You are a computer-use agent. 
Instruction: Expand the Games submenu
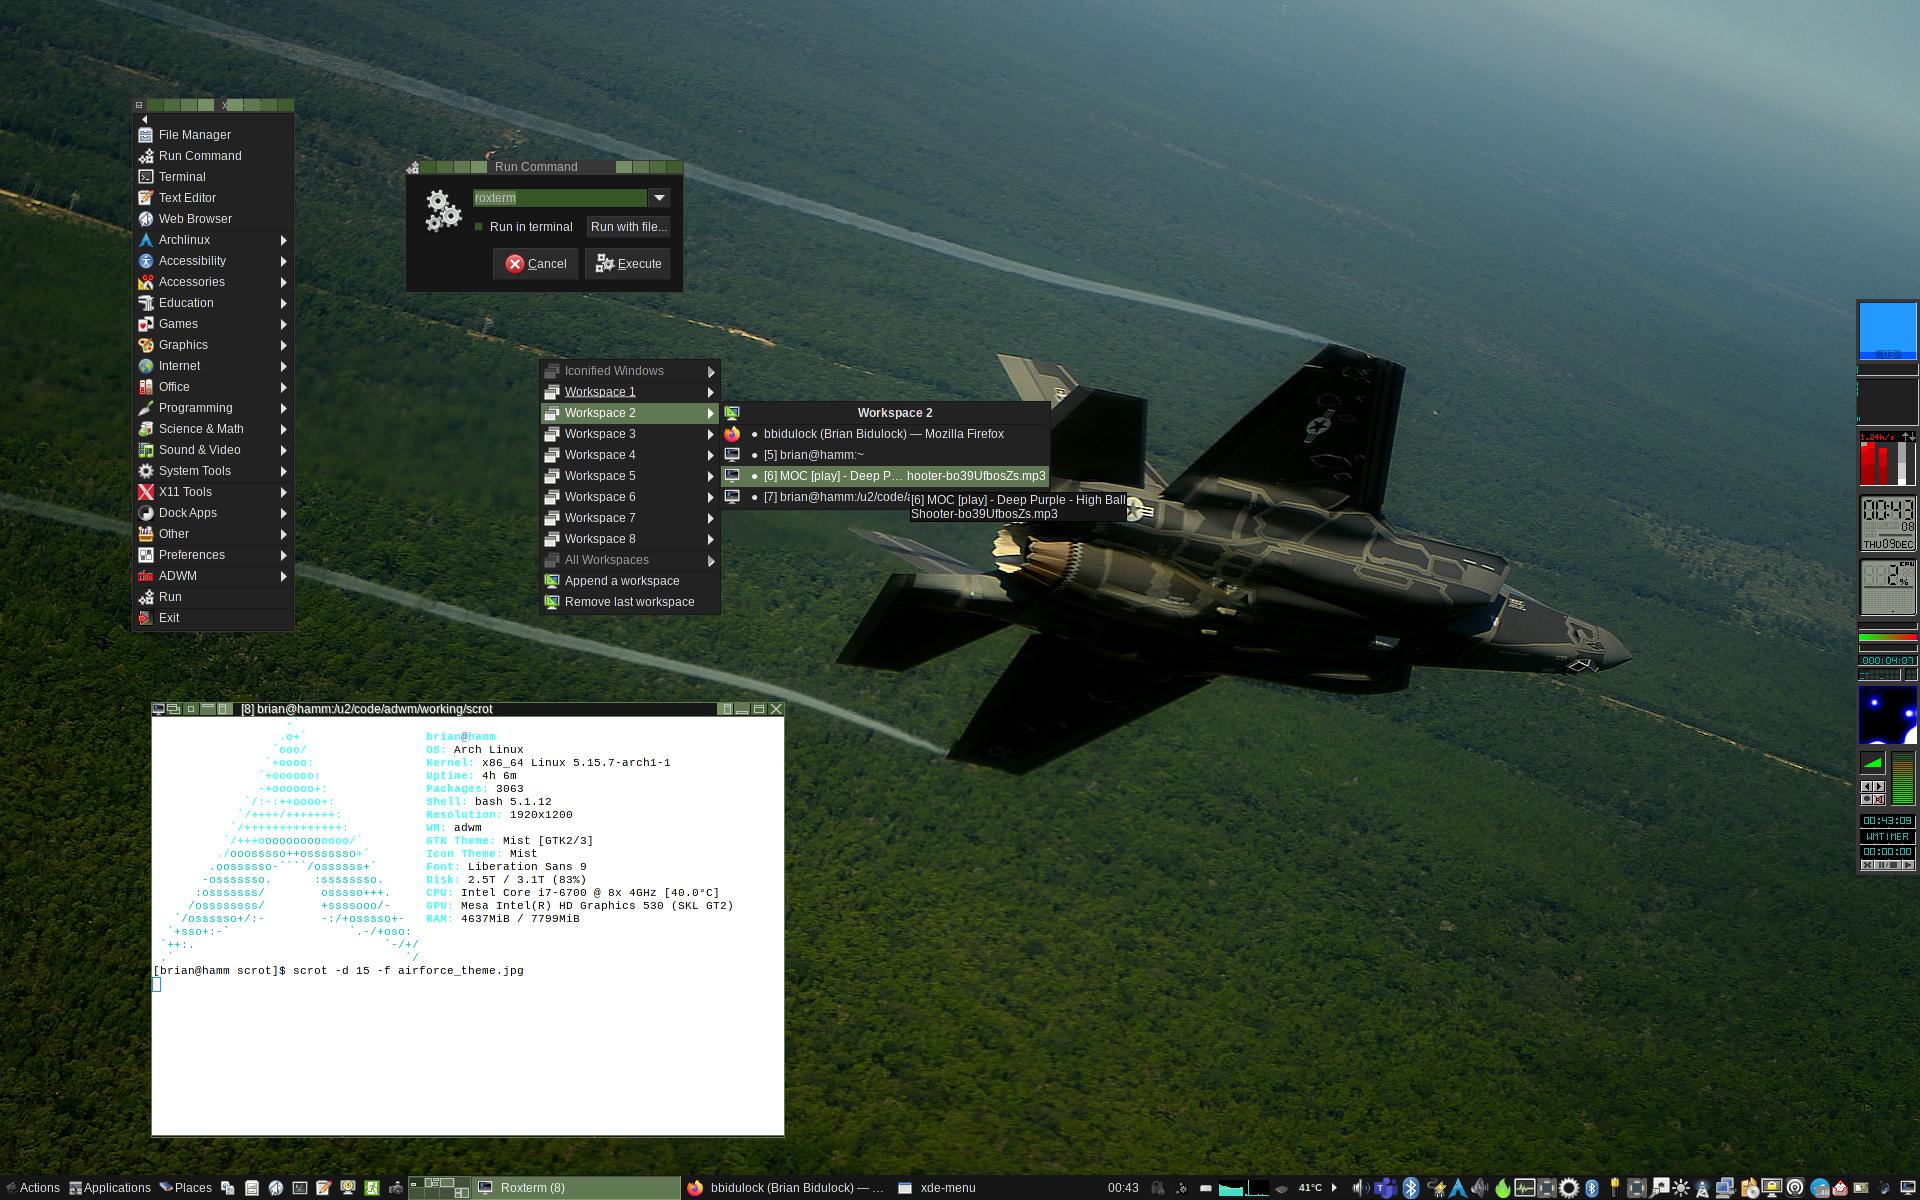point(213,324)
